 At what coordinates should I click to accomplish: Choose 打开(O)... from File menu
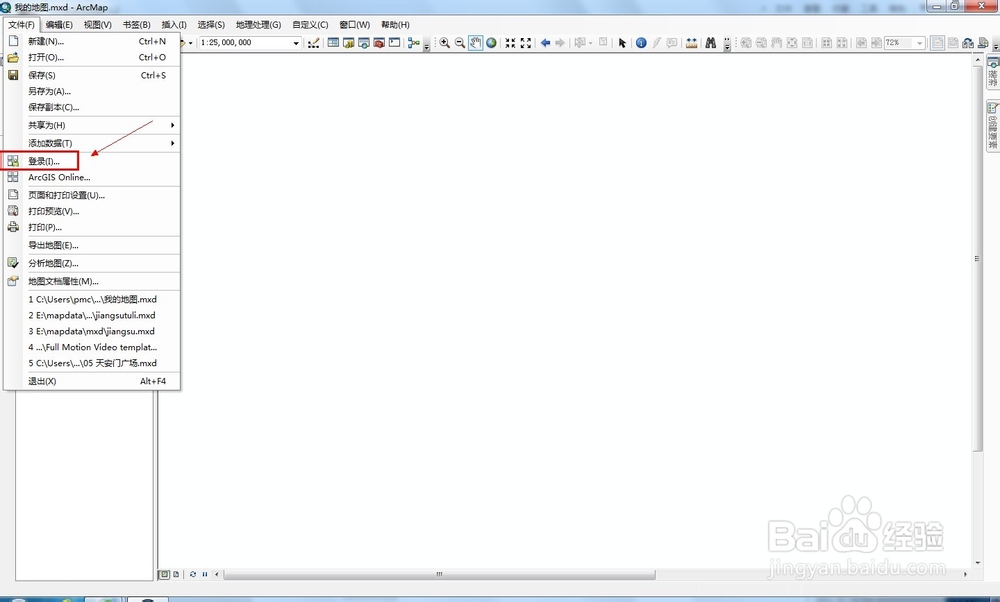coord(92,57)
